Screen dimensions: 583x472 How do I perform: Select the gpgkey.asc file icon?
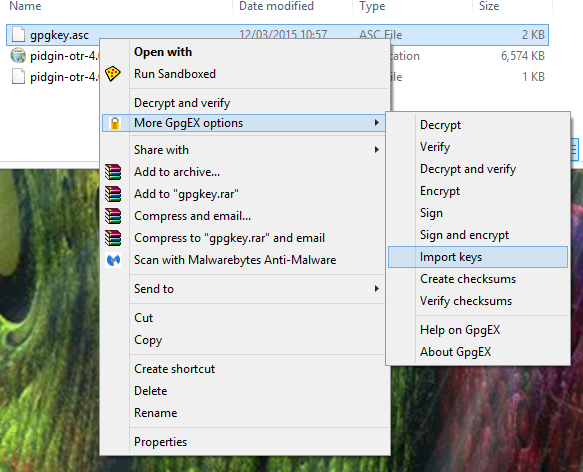click(18, 35)
